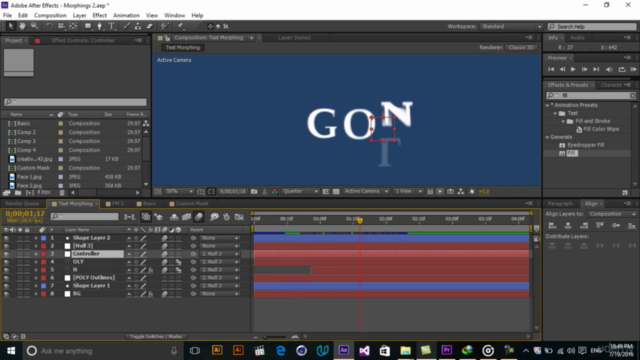Hide the BG layer

tap(6, 294)
